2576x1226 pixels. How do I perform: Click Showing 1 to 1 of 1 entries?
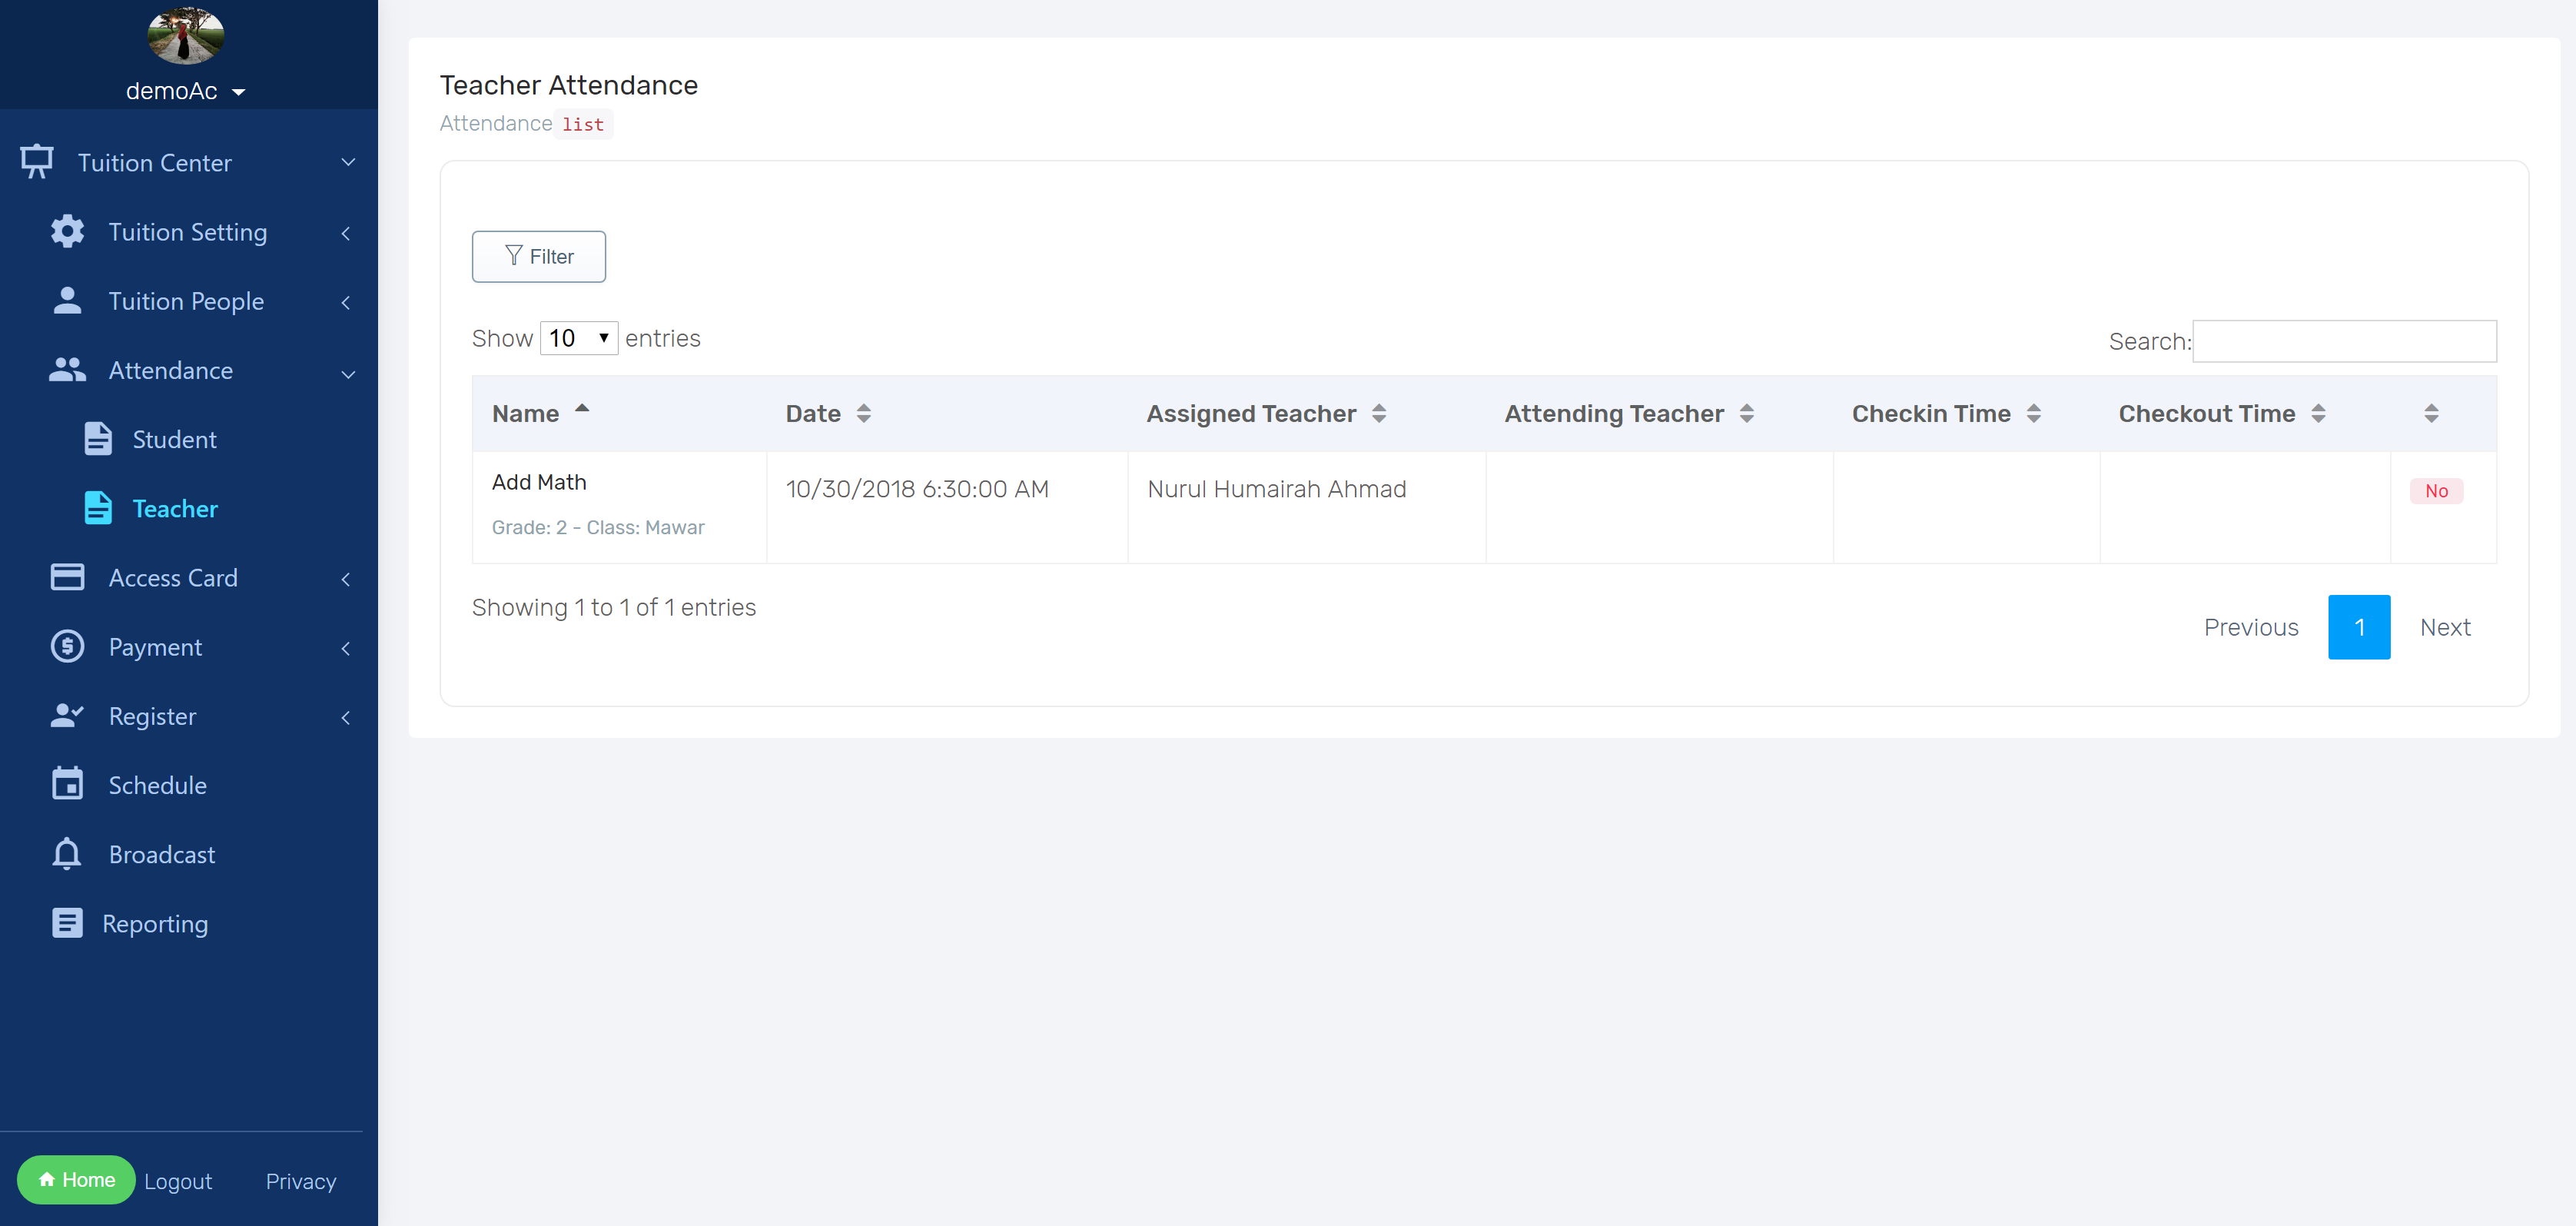[x=614, y=607]
